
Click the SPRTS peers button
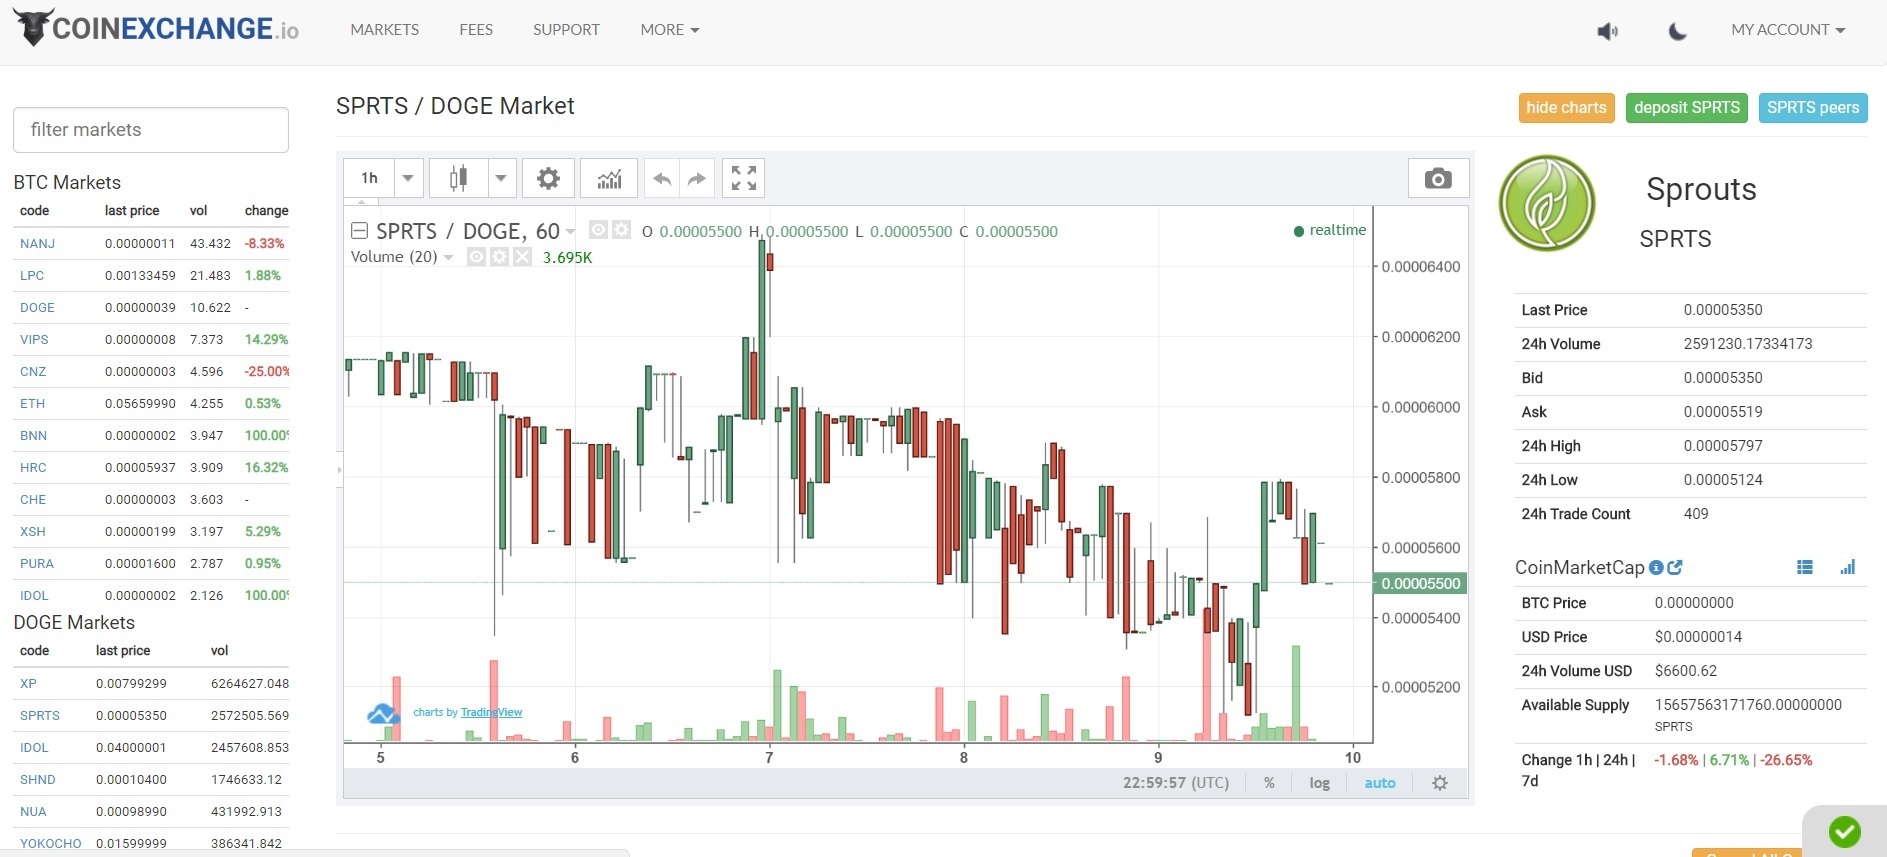[x=1813, y=108]
